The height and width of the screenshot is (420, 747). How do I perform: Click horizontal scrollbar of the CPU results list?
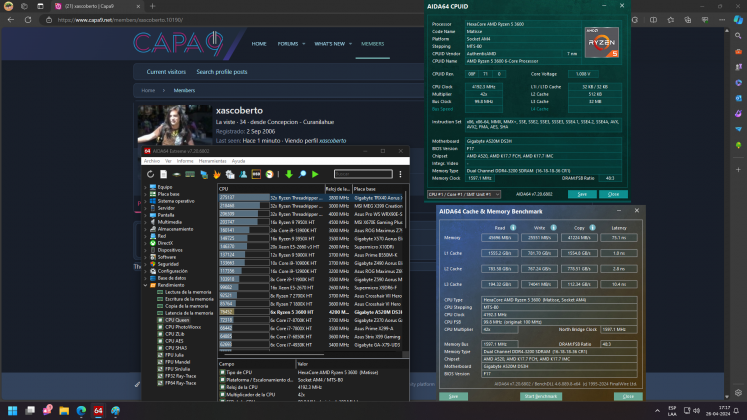[274, 354]
